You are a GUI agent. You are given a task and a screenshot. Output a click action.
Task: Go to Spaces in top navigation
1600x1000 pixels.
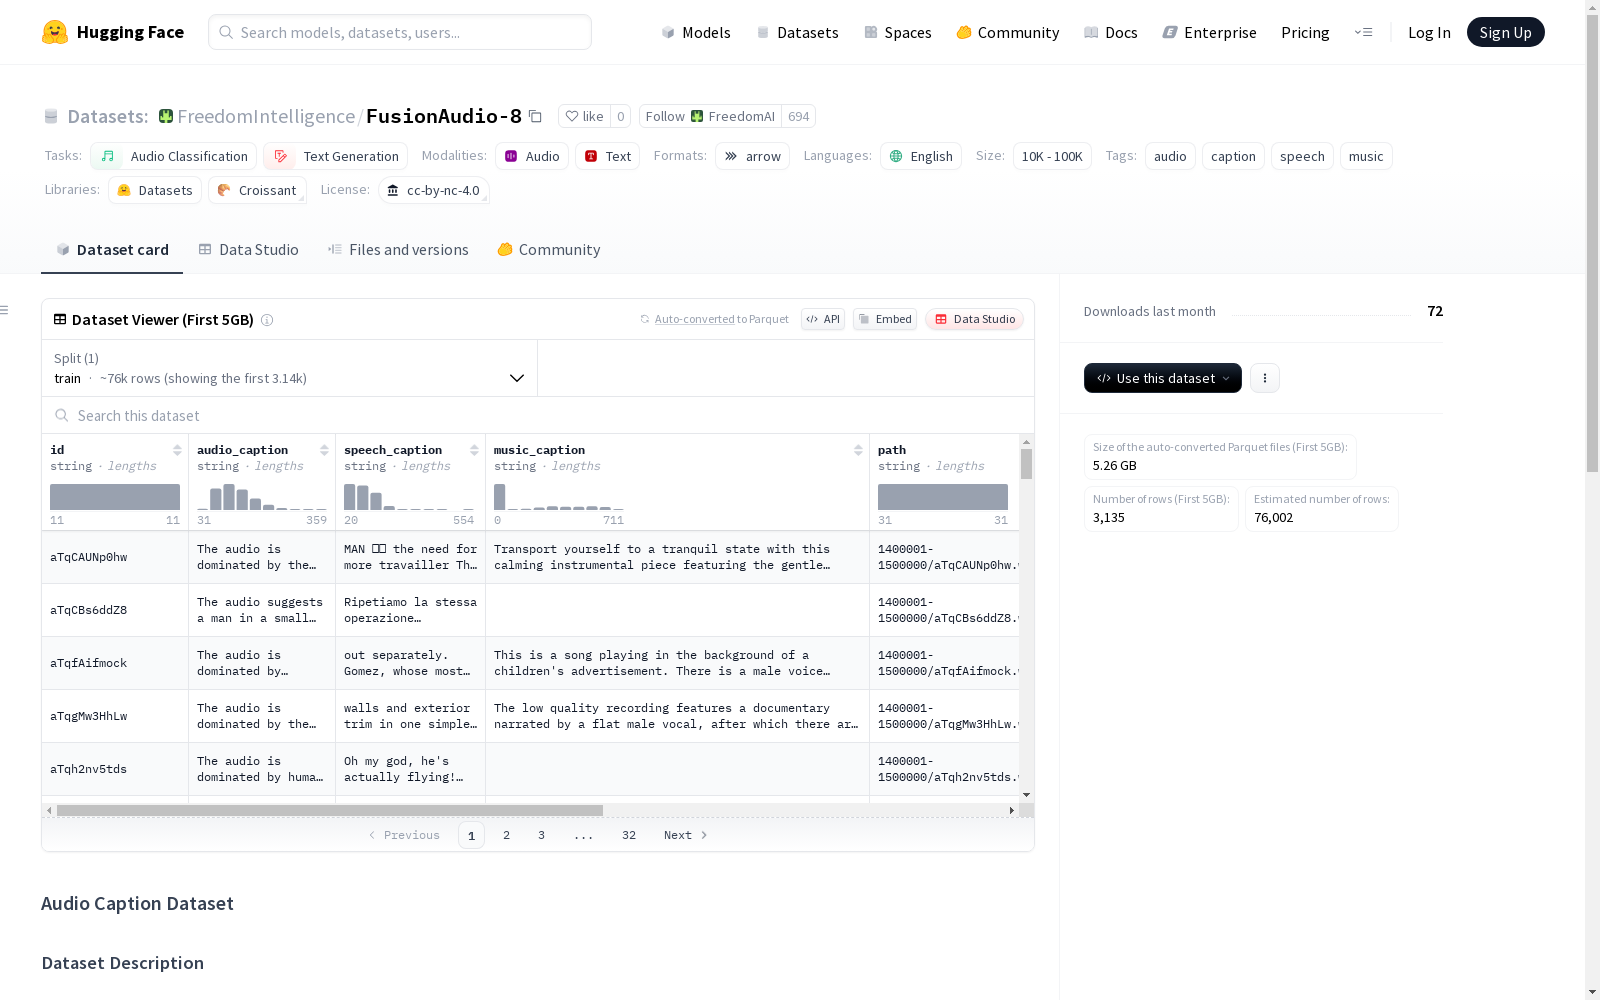pyautogui.click(x=898, y=32)
